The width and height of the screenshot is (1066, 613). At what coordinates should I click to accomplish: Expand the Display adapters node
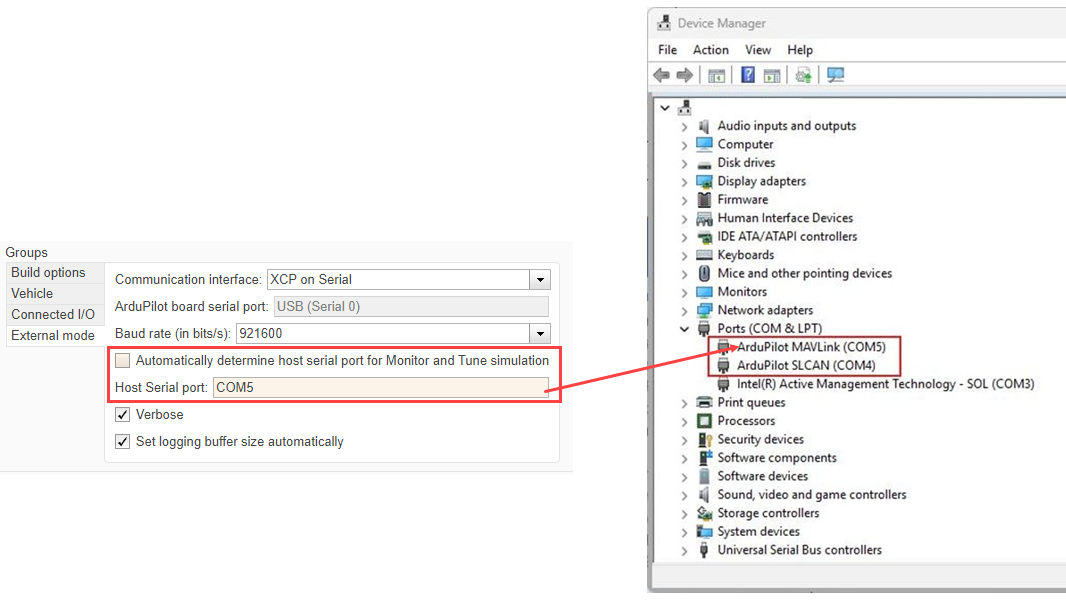click(685, 181)
